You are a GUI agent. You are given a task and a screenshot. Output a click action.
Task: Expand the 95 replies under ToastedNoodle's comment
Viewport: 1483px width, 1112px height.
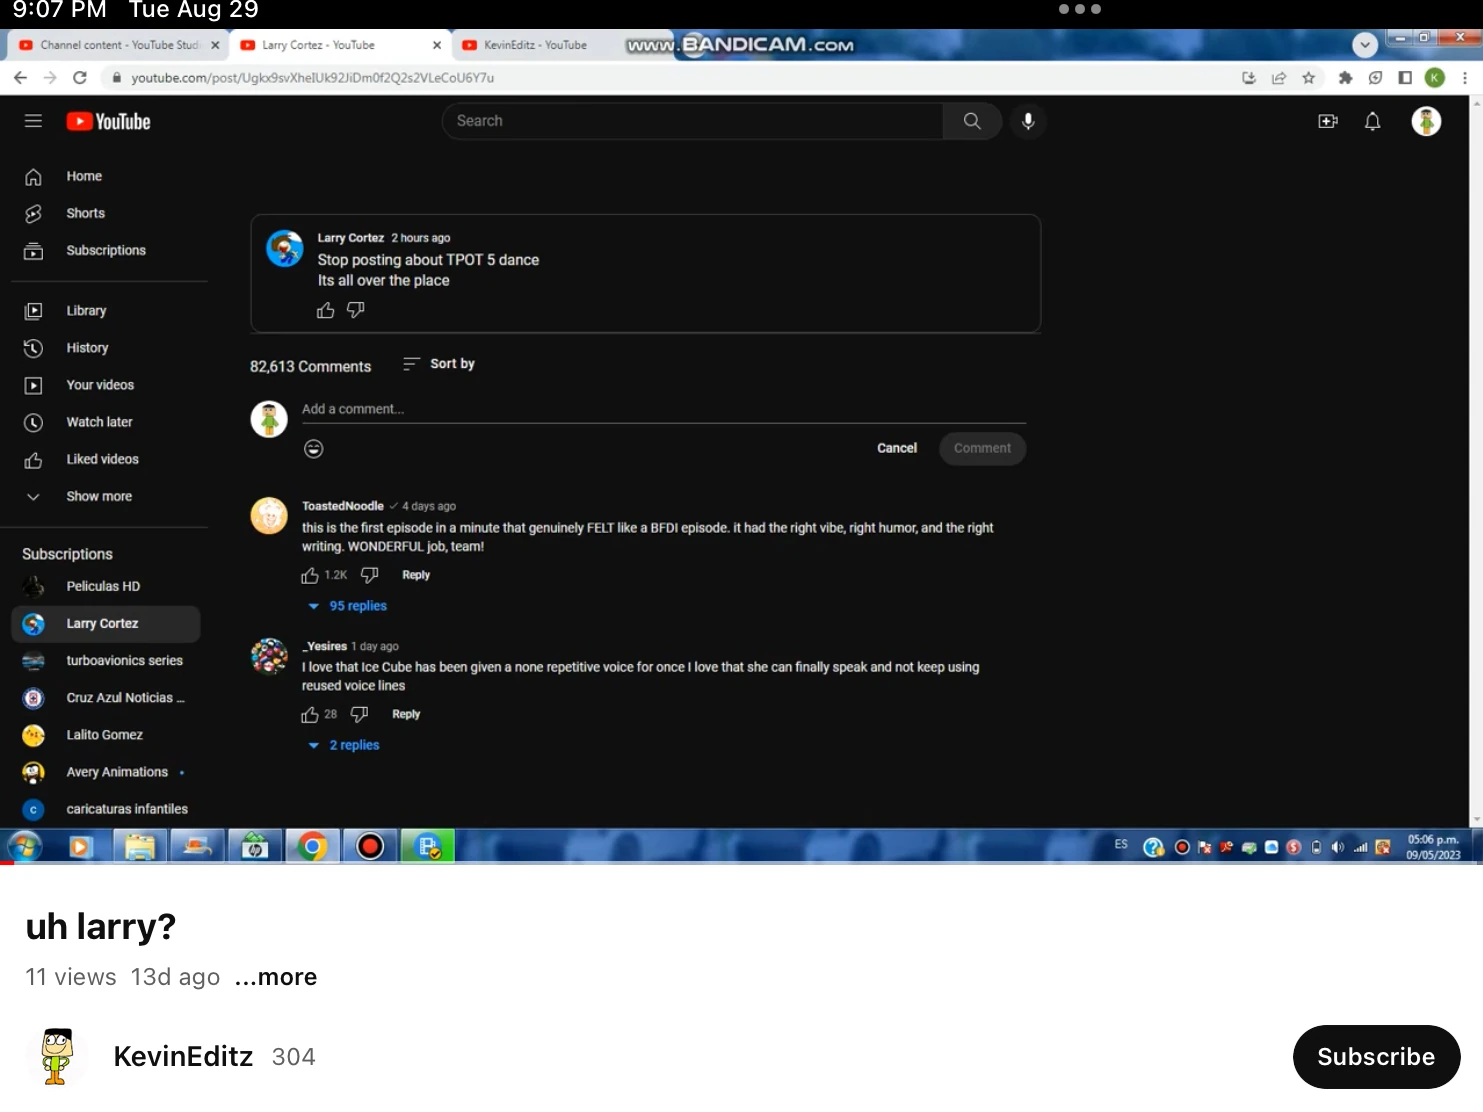point(347,605)
